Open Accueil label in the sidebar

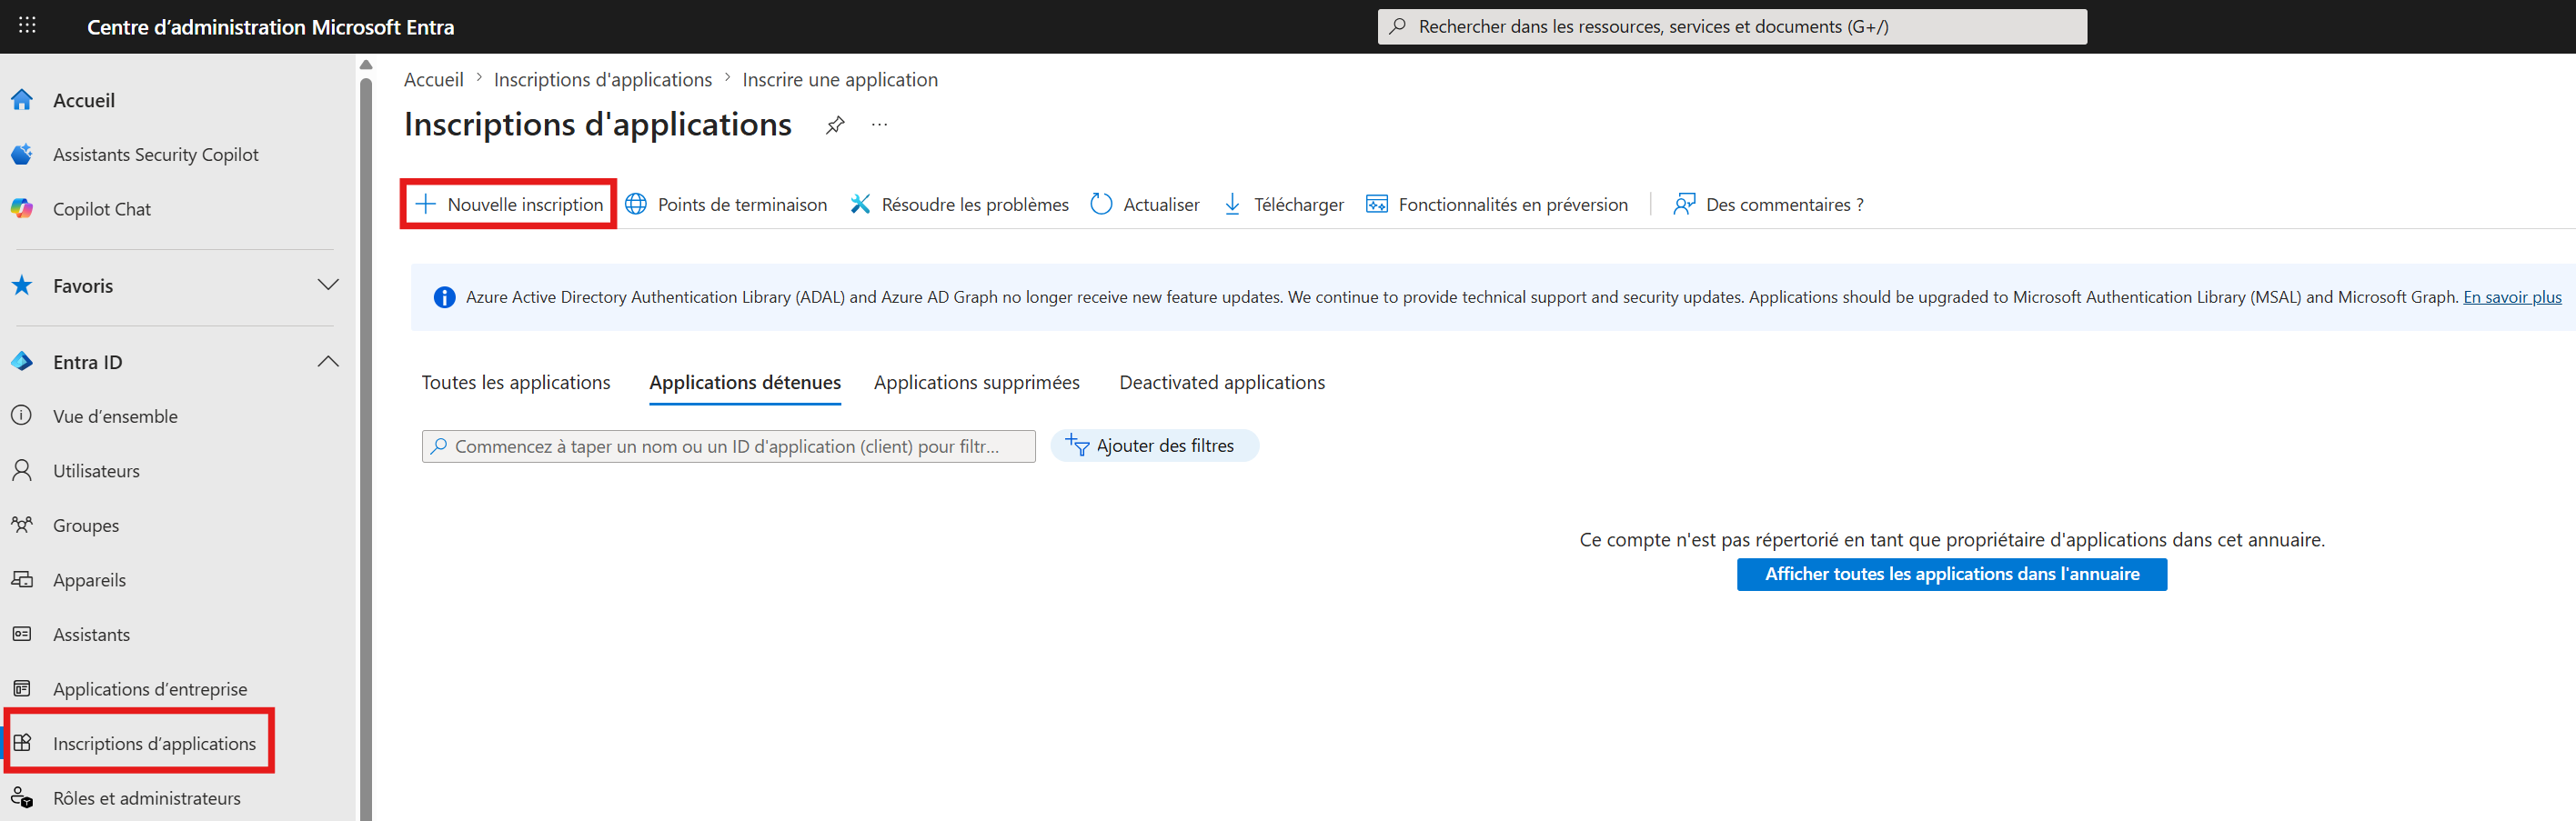tap(84, 100)
